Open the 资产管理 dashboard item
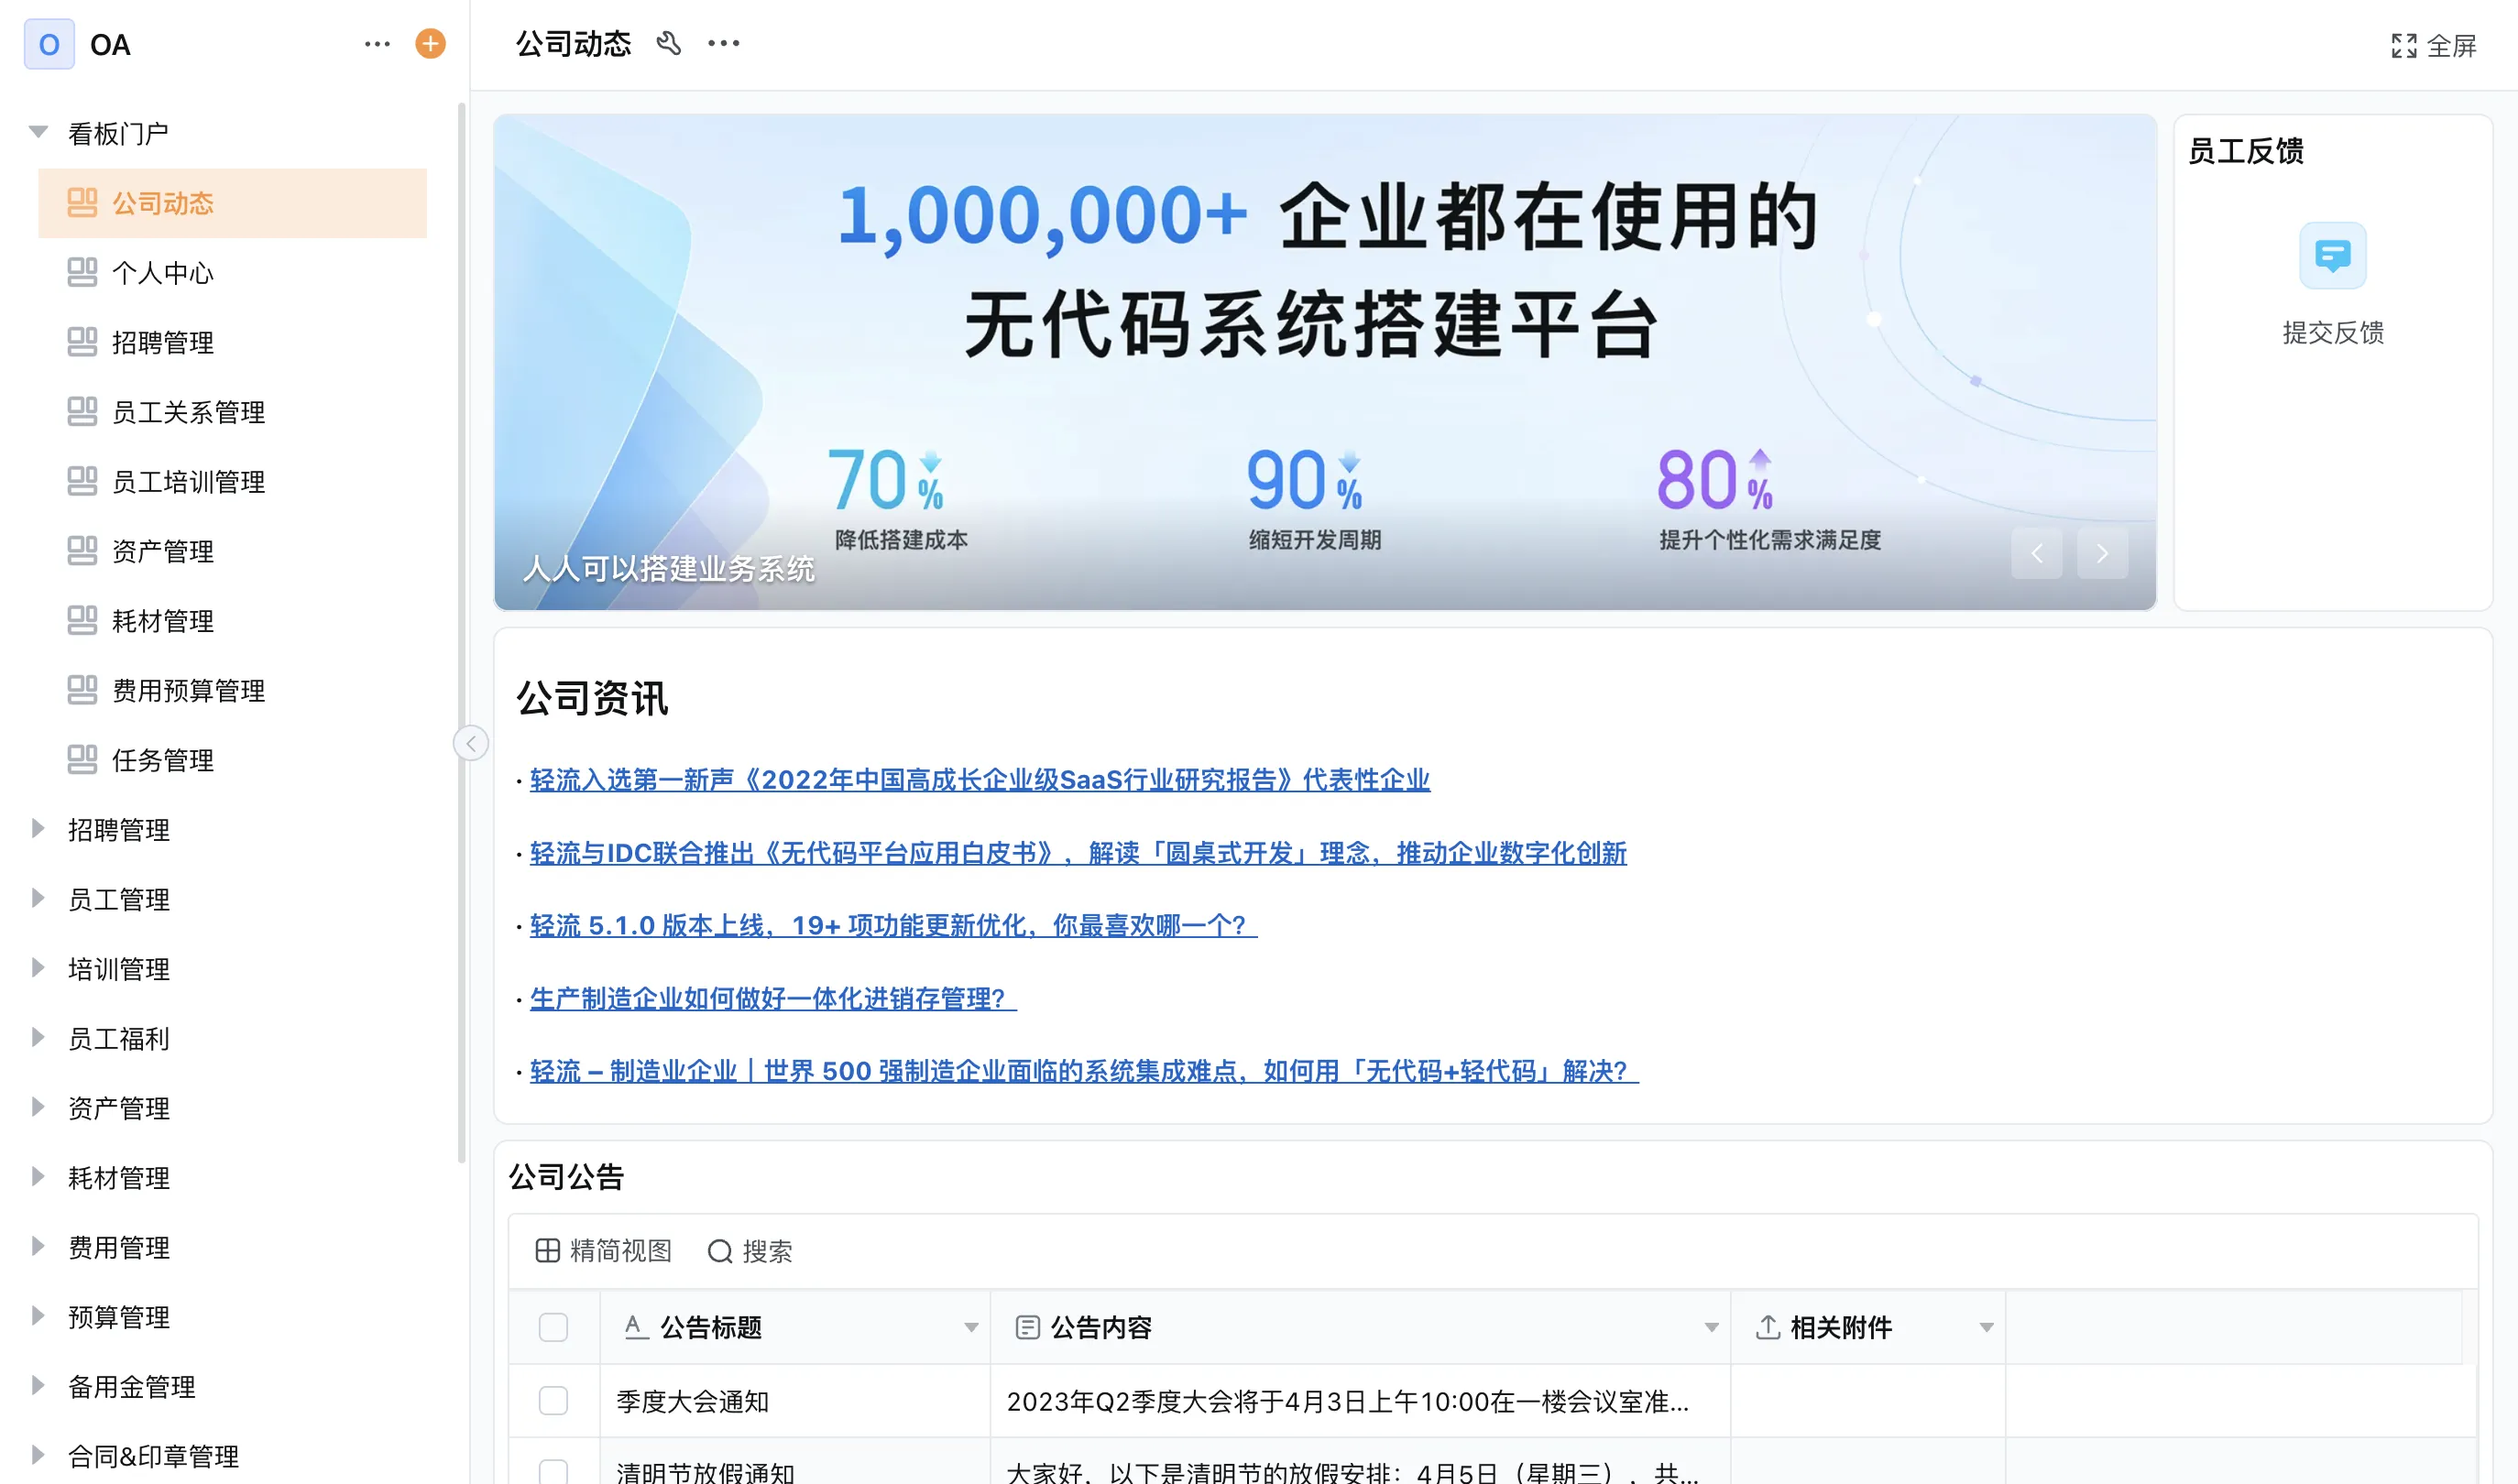This screenshot has height=1484, width=2518. [162, 551]
